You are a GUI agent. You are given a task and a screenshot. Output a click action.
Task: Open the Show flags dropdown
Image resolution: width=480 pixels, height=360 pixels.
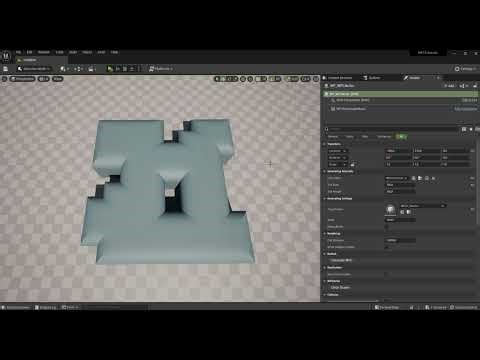click(x=58, y=79)
